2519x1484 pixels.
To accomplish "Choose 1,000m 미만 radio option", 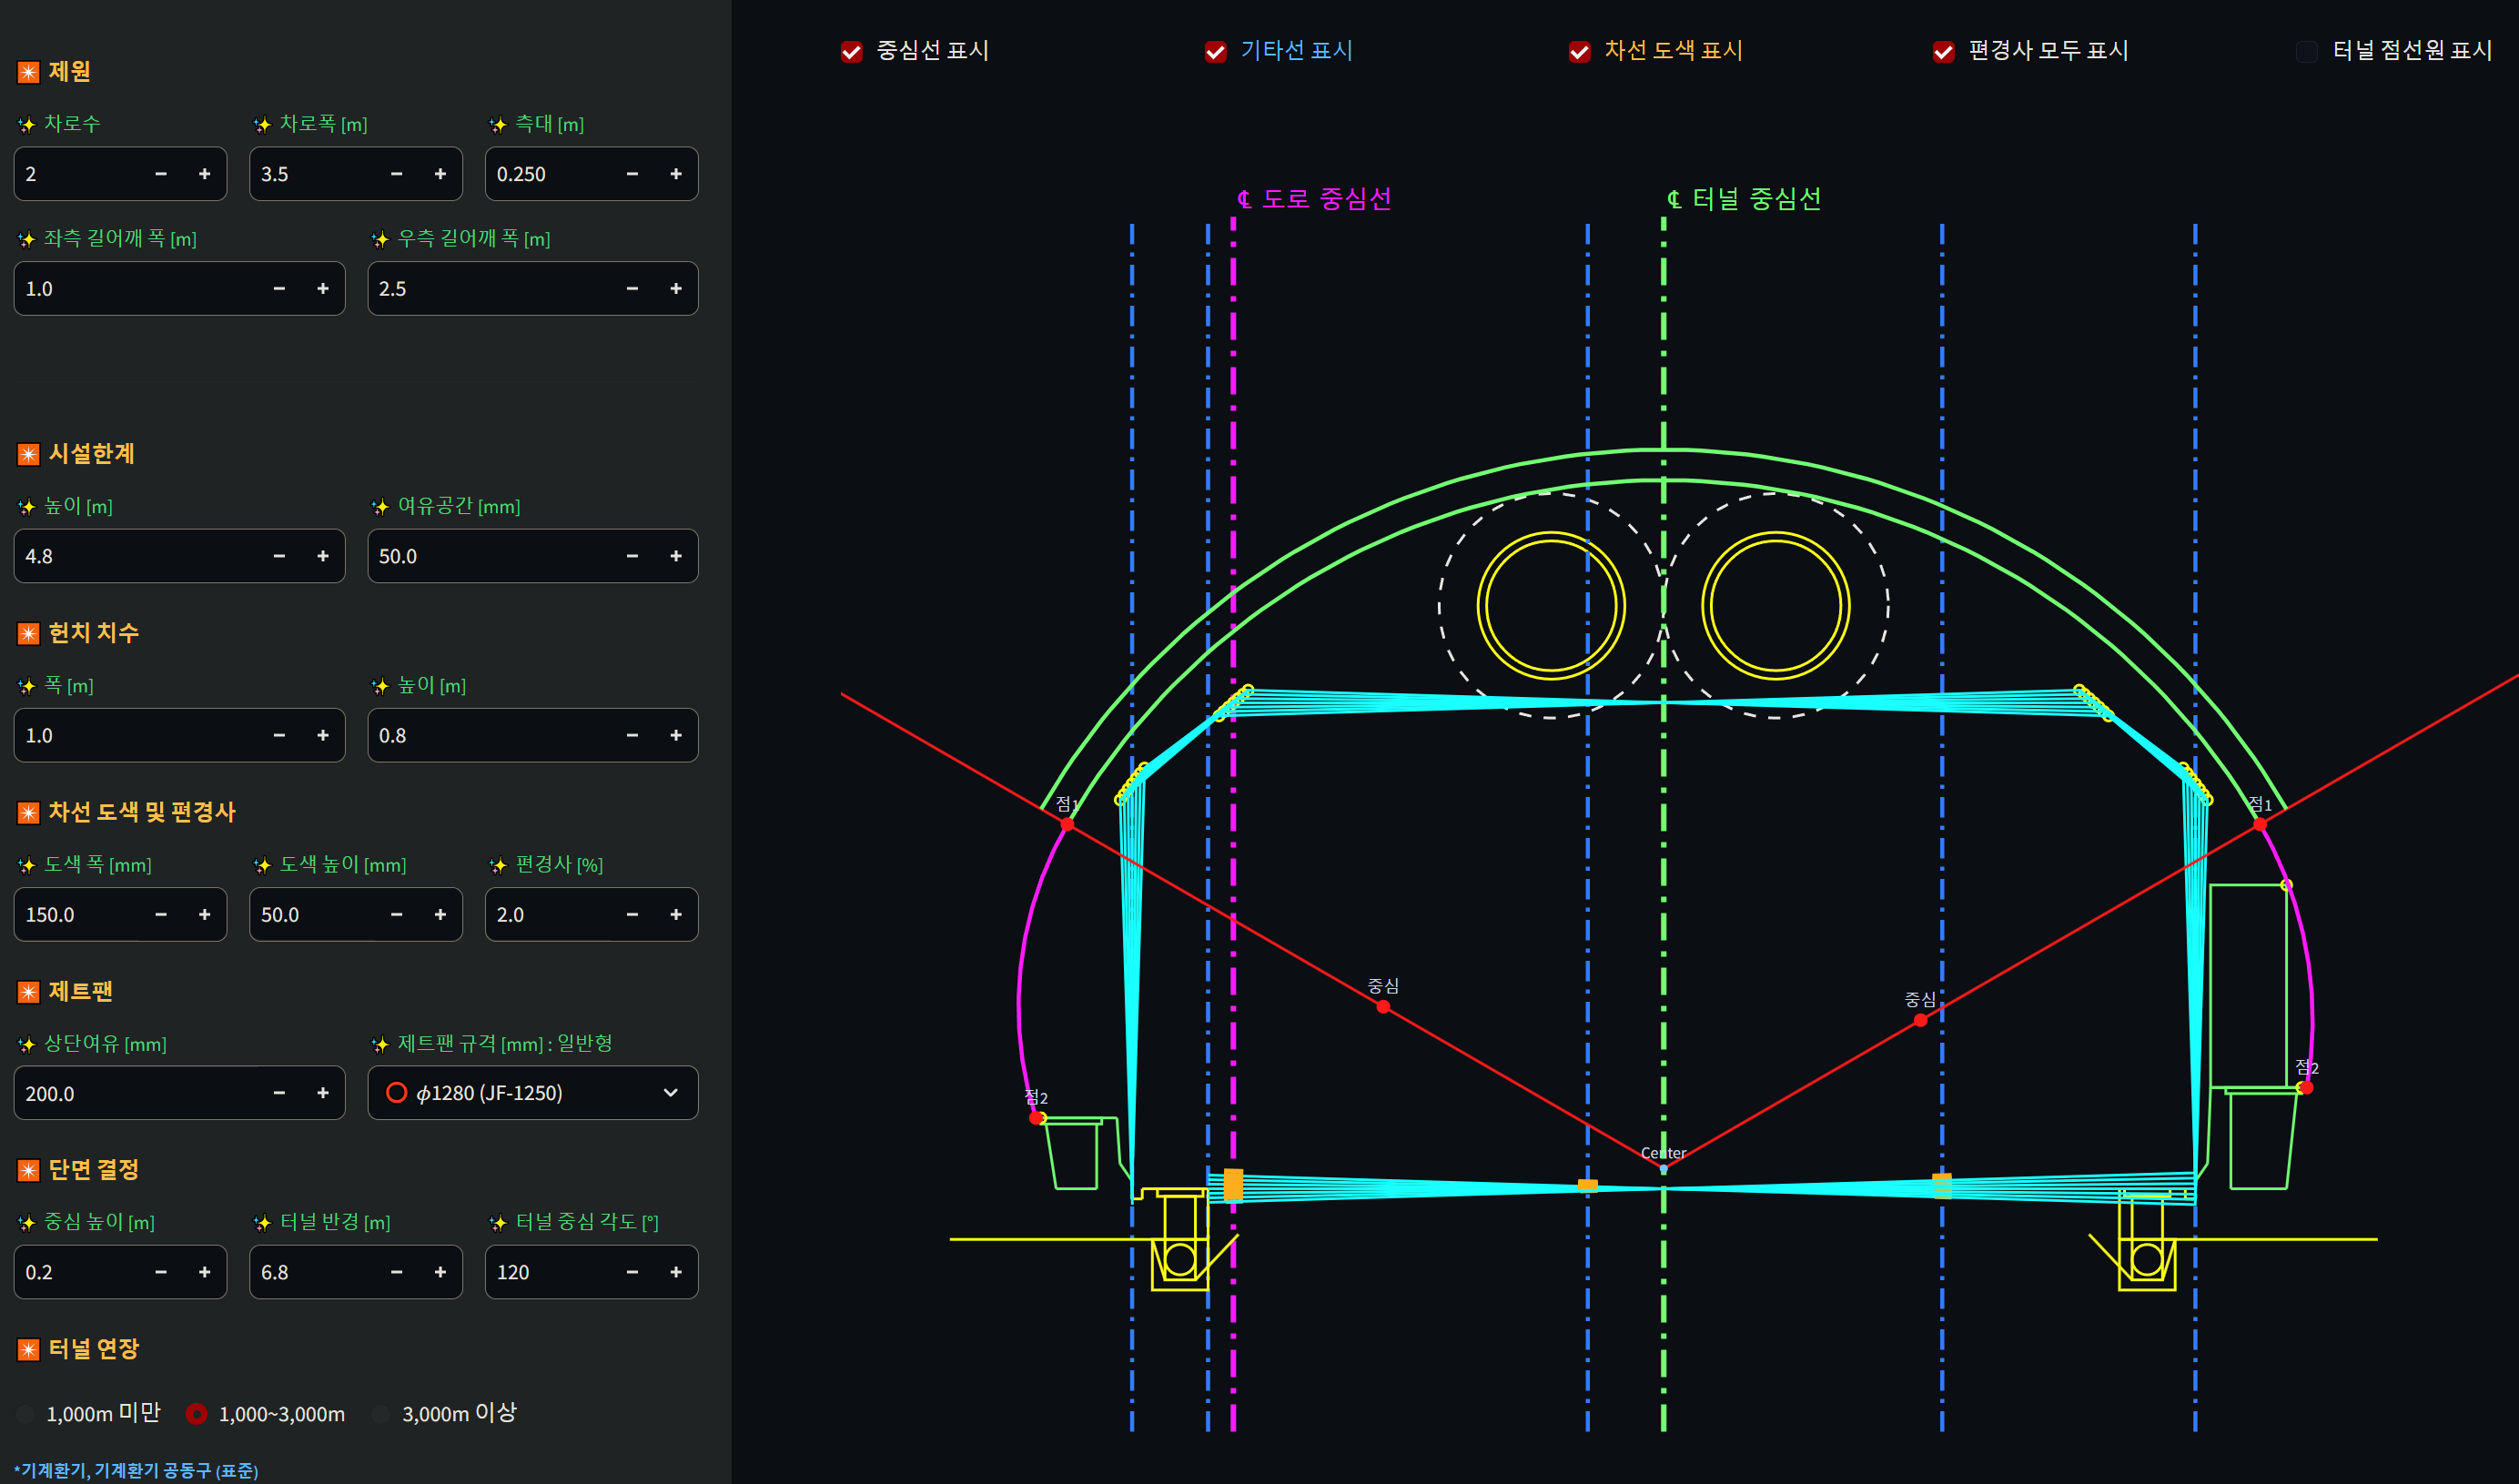I will (26, 1414).
